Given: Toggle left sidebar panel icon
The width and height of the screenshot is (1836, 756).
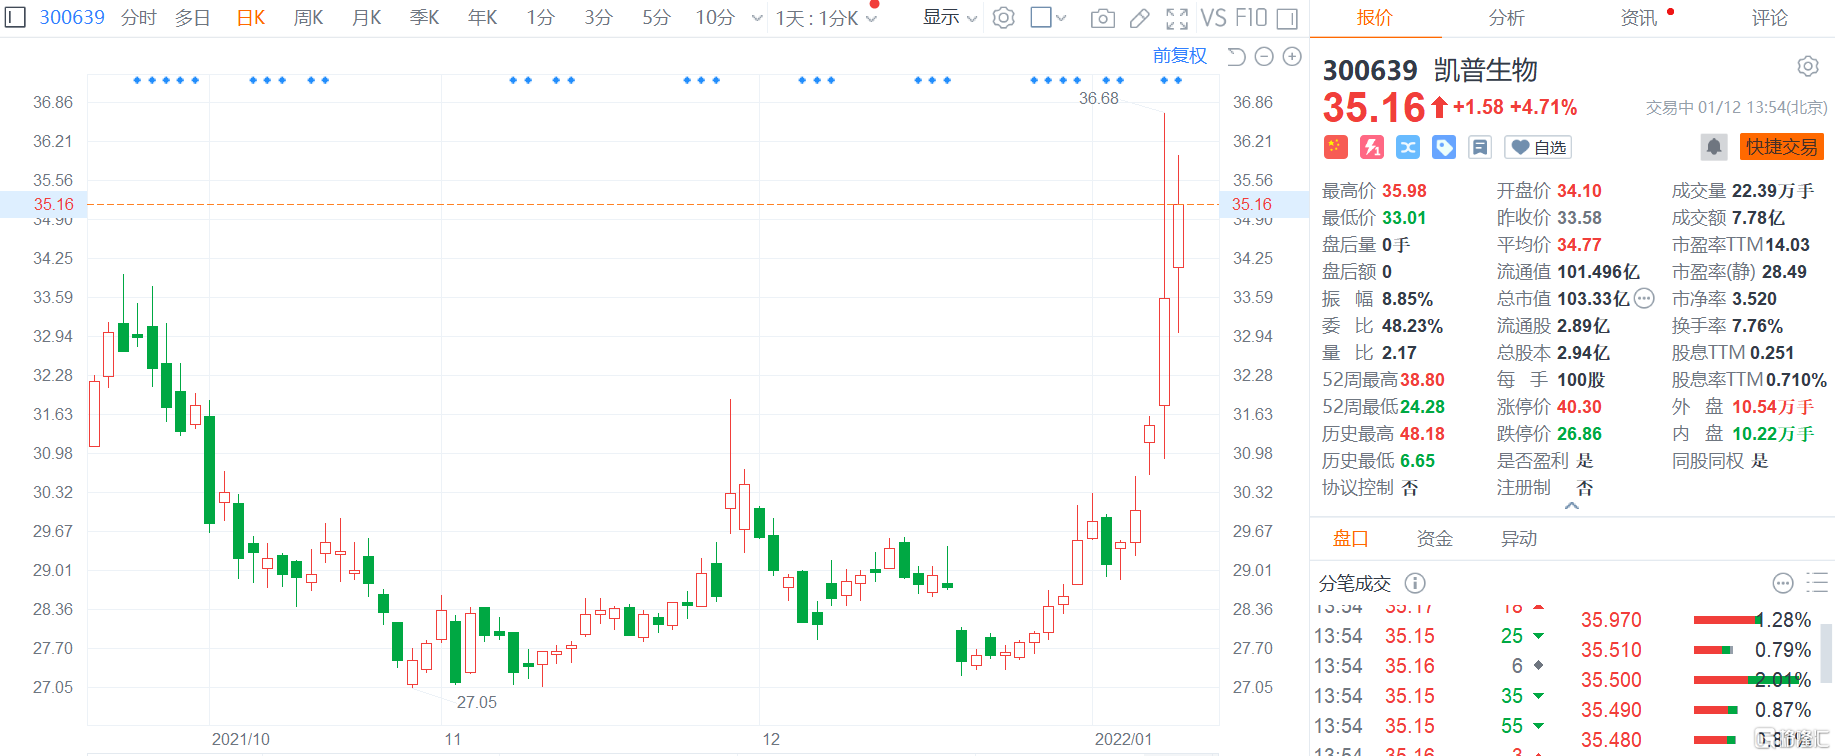Looking at the screenshot, I should coord(16,17).
